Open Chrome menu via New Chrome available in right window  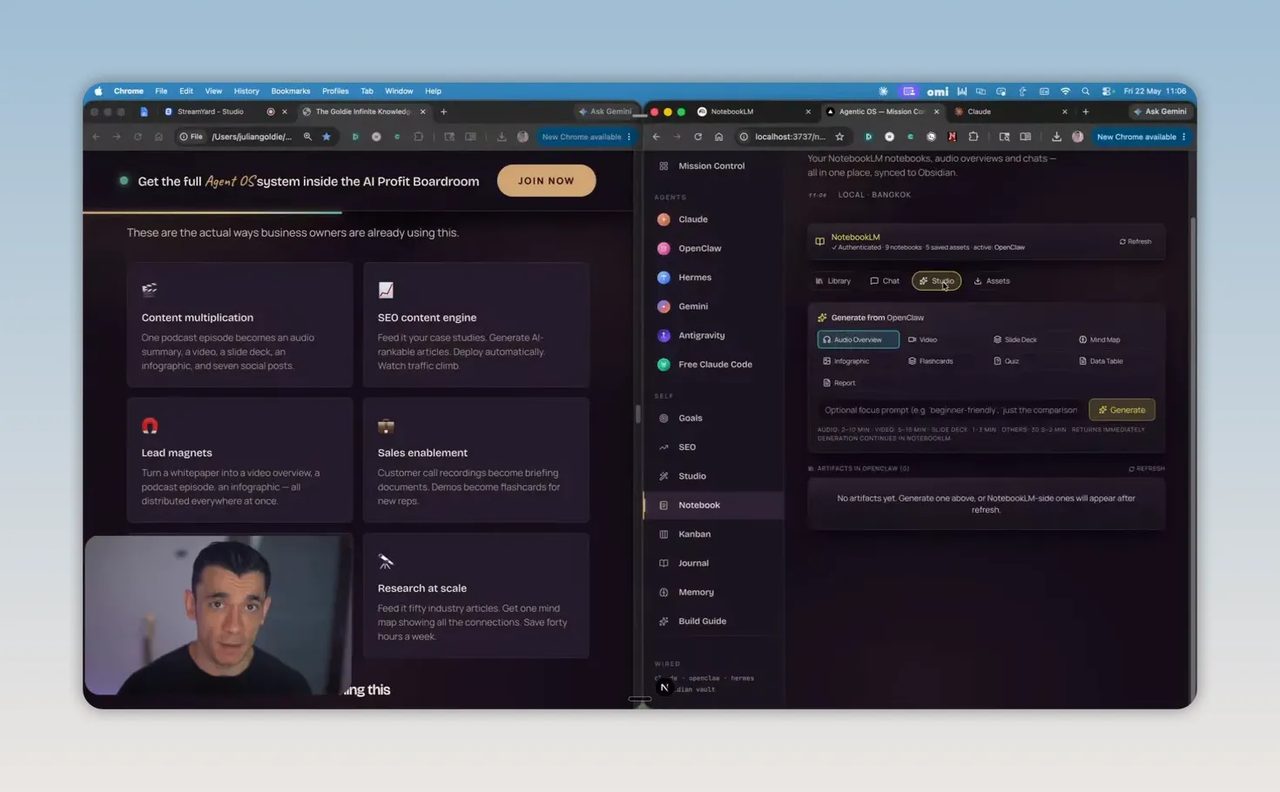1141,137
